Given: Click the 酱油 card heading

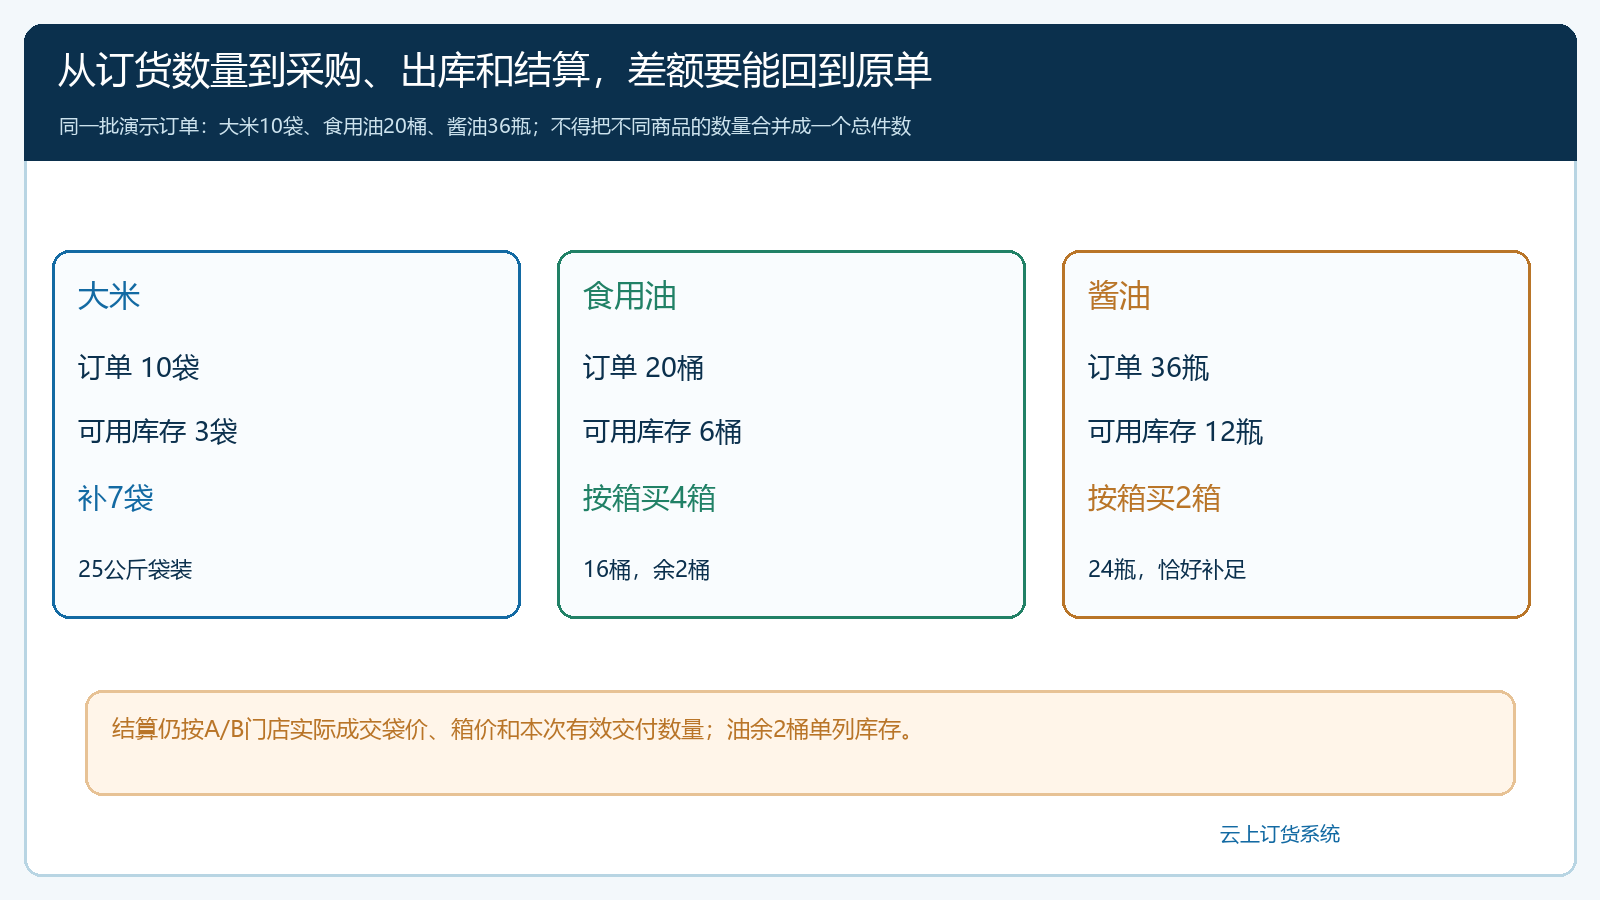Looking at the screenshot, I should pyautogui.click(x=1119, y=296).
